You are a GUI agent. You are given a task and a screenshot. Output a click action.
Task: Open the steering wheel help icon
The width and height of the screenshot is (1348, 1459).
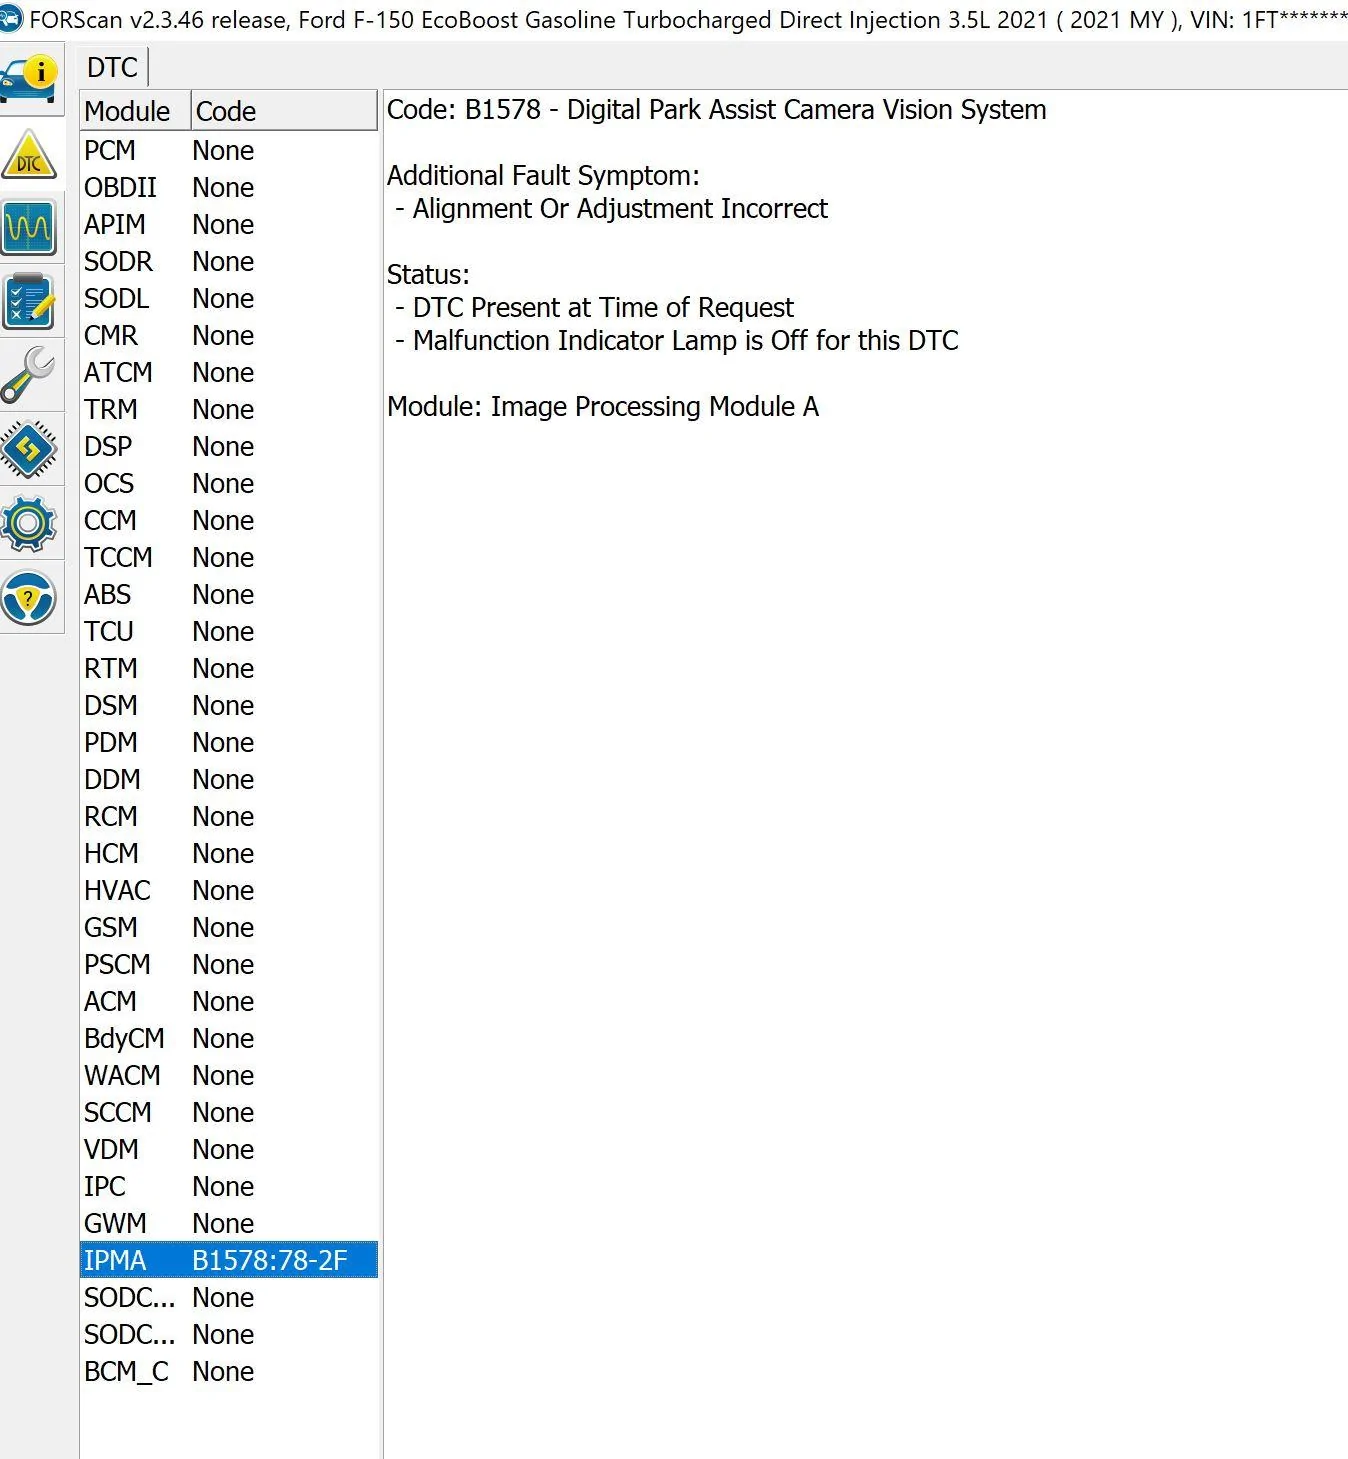coord(29,598)
